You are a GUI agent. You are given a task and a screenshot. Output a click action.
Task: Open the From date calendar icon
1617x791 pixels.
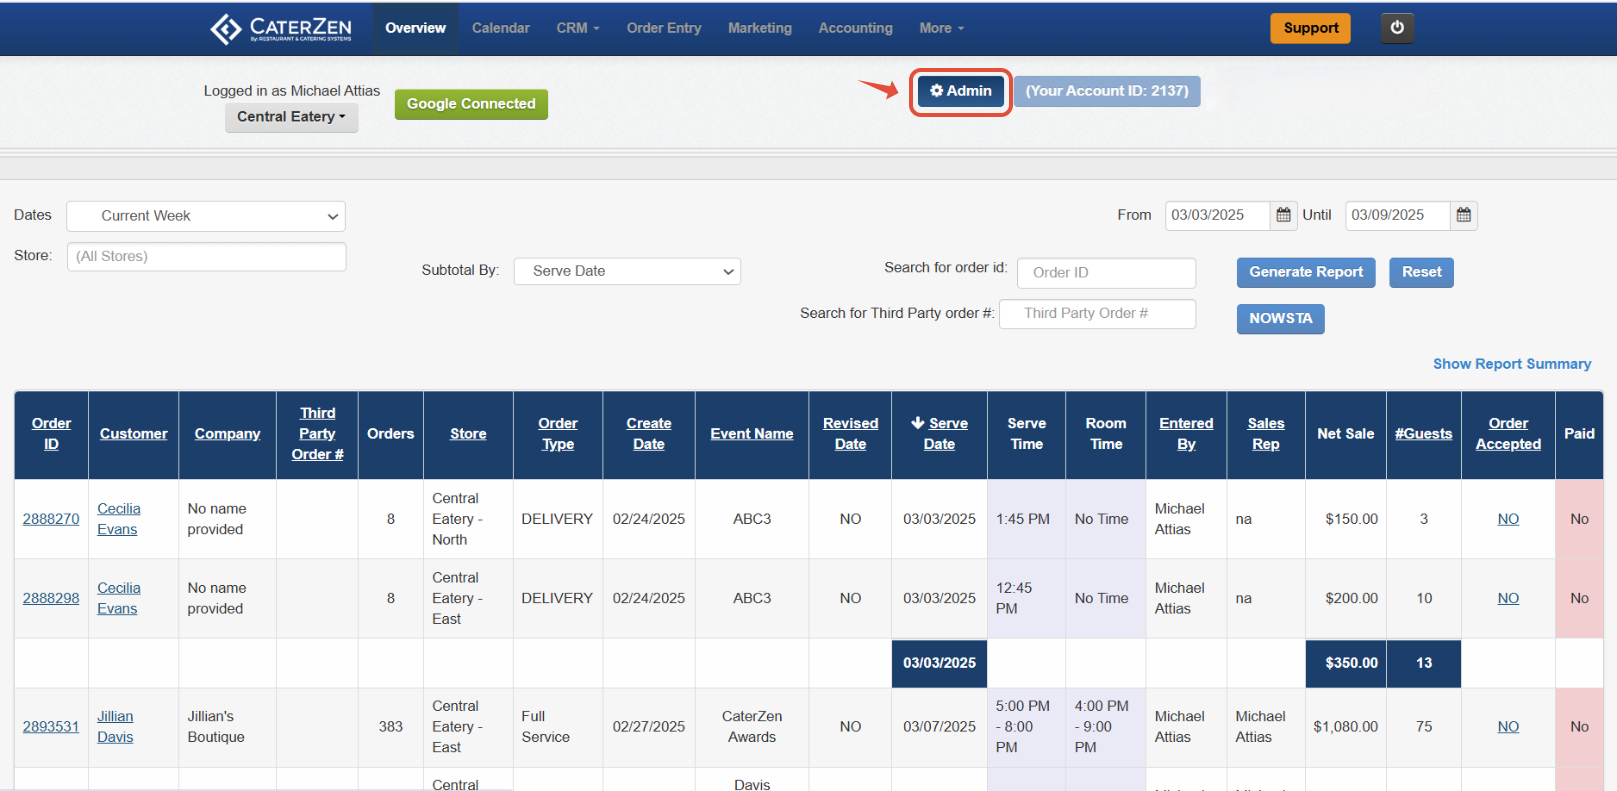tap(1283, 215)
